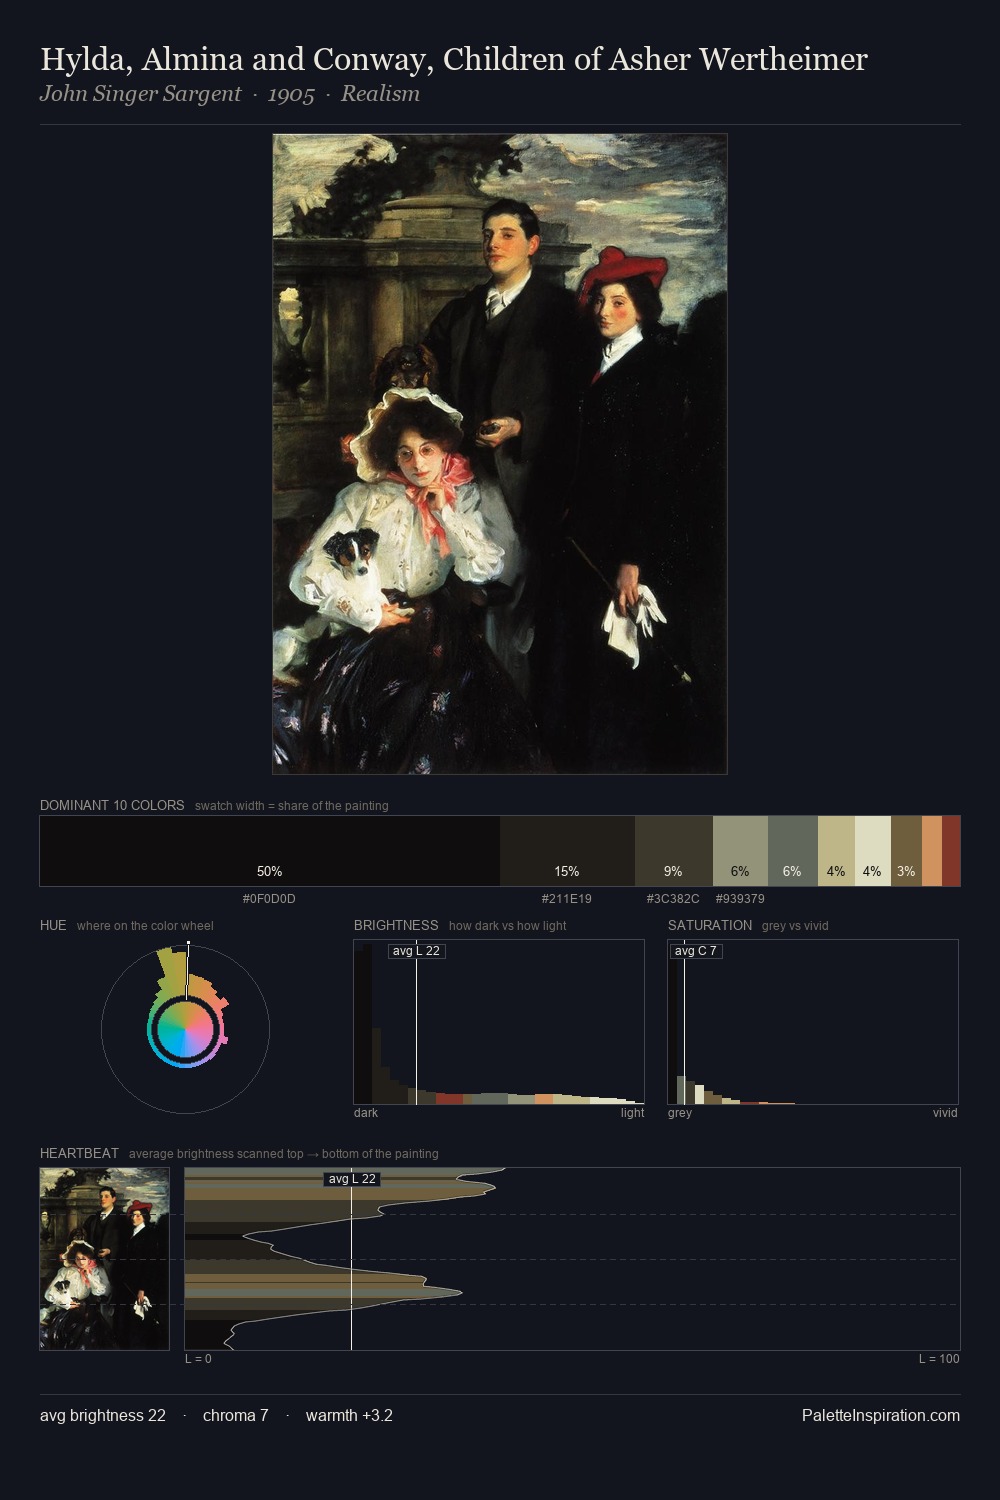Select the 3% brown swatch
The height and width of the screenshot is (1500, 1000).
[x=906, y=851]
